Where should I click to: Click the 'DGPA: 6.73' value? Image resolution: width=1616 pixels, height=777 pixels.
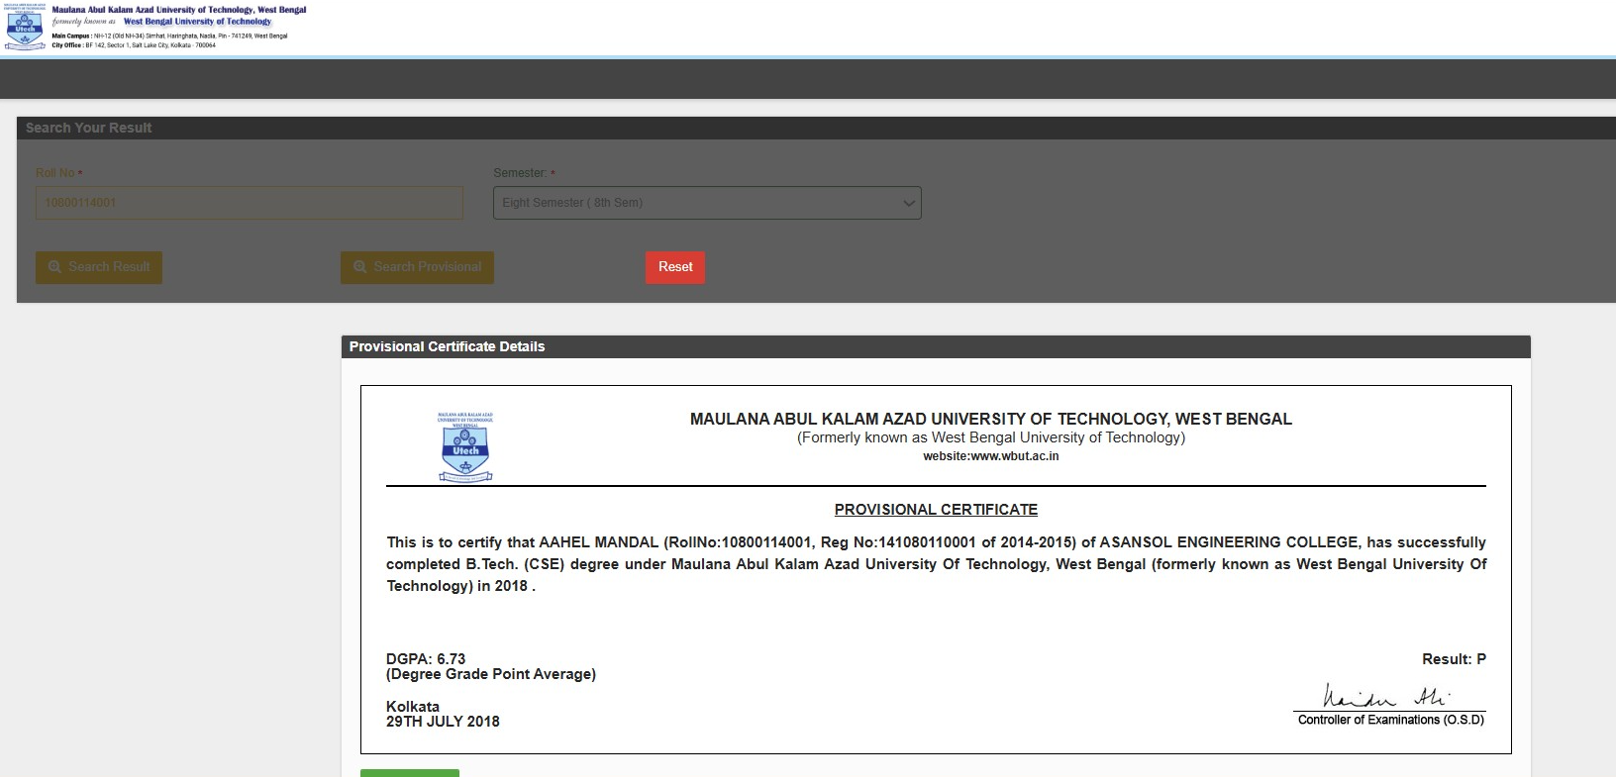point(426,659)
